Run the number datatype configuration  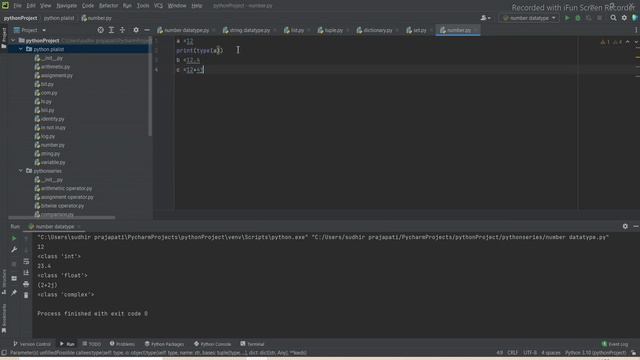(567, 18)
